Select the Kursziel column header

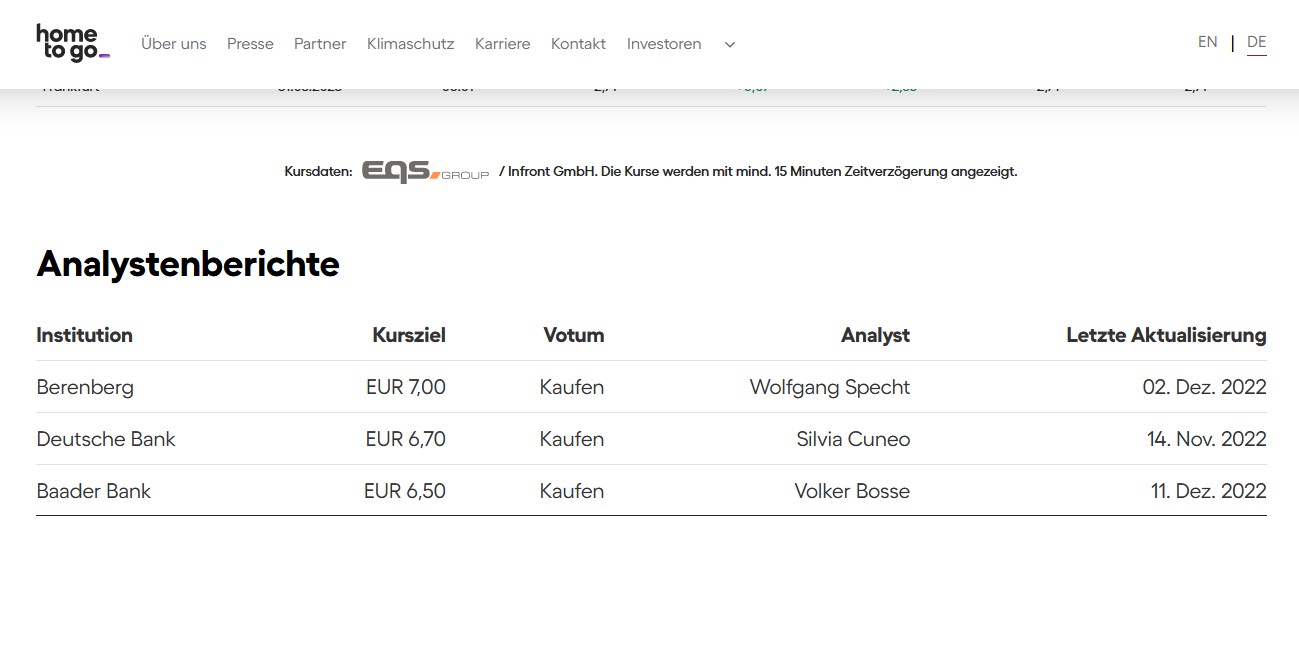[x=408, y=335]
